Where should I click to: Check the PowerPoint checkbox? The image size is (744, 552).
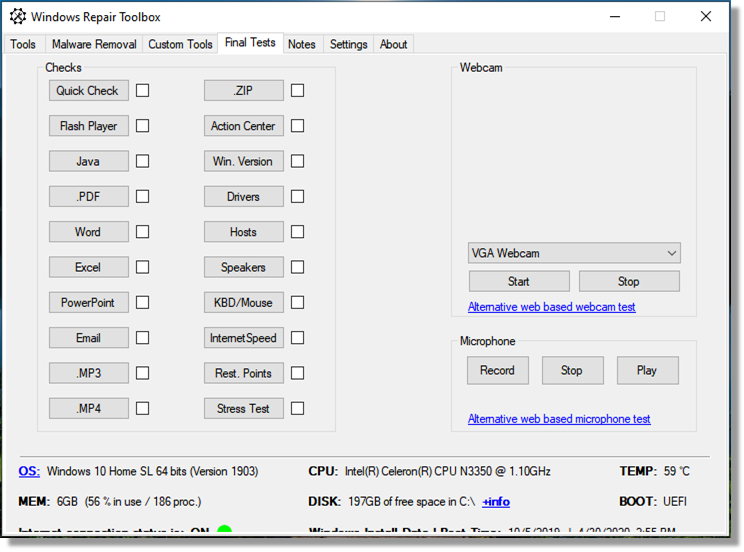point(142,302)
